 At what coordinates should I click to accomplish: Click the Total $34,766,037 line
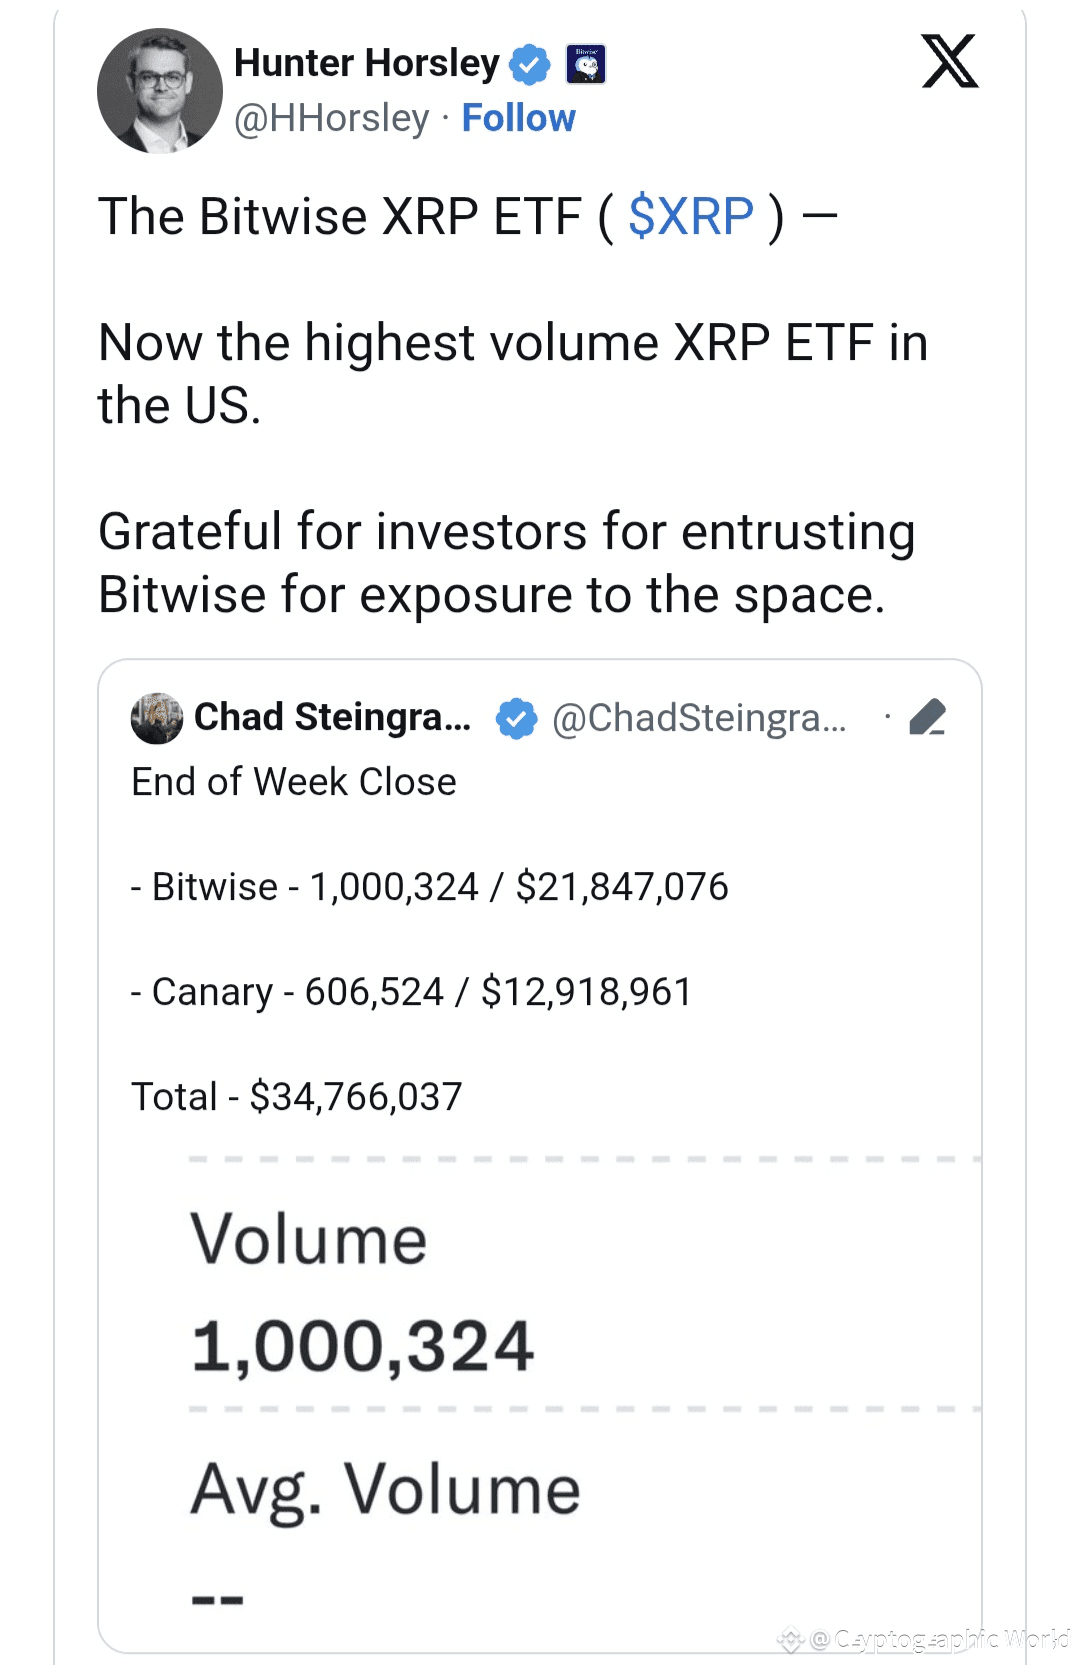tap(297, 1097)
